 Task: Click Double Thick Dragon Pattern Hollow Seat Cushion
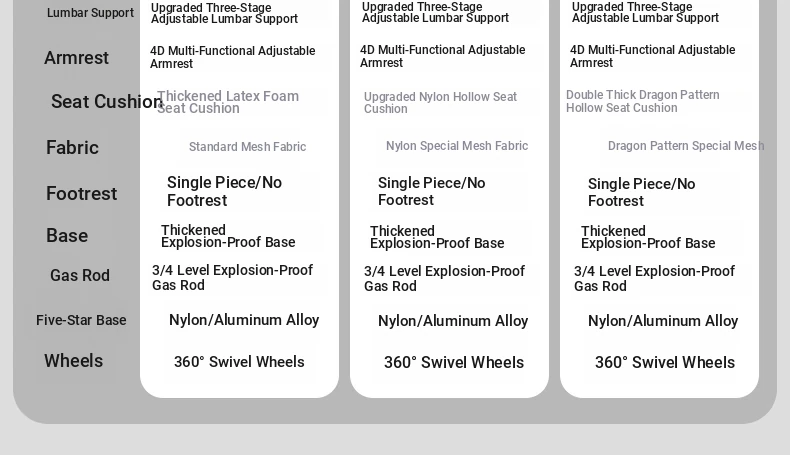(642, 101)
